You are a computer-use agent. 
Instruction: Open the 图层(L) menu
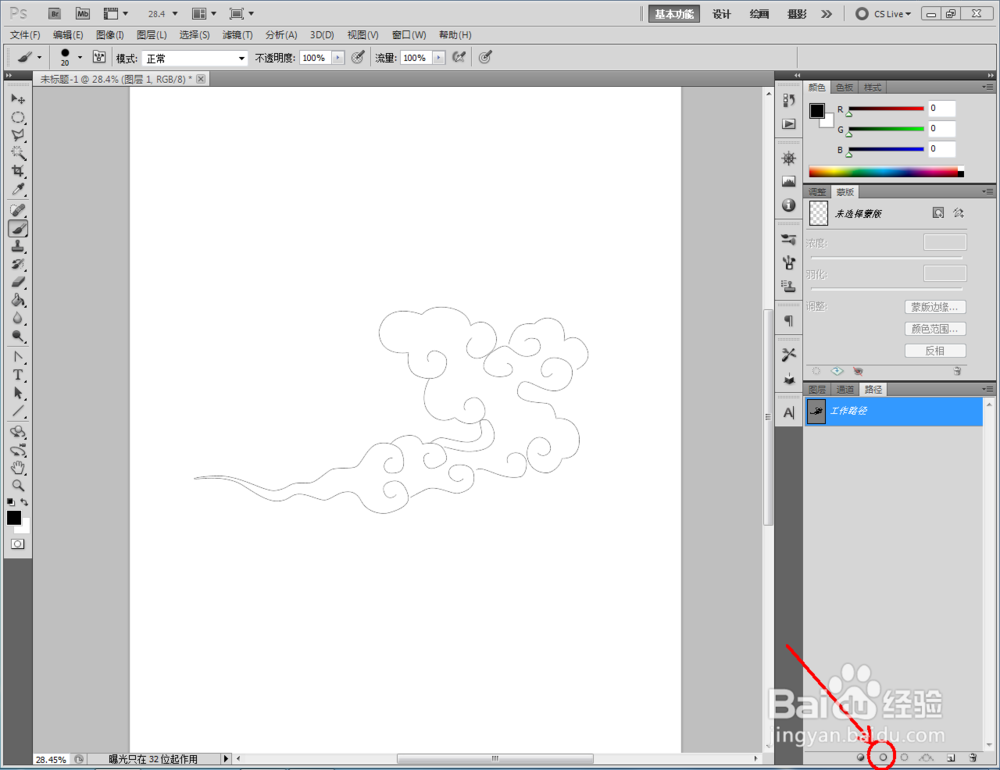coord(152,34)
